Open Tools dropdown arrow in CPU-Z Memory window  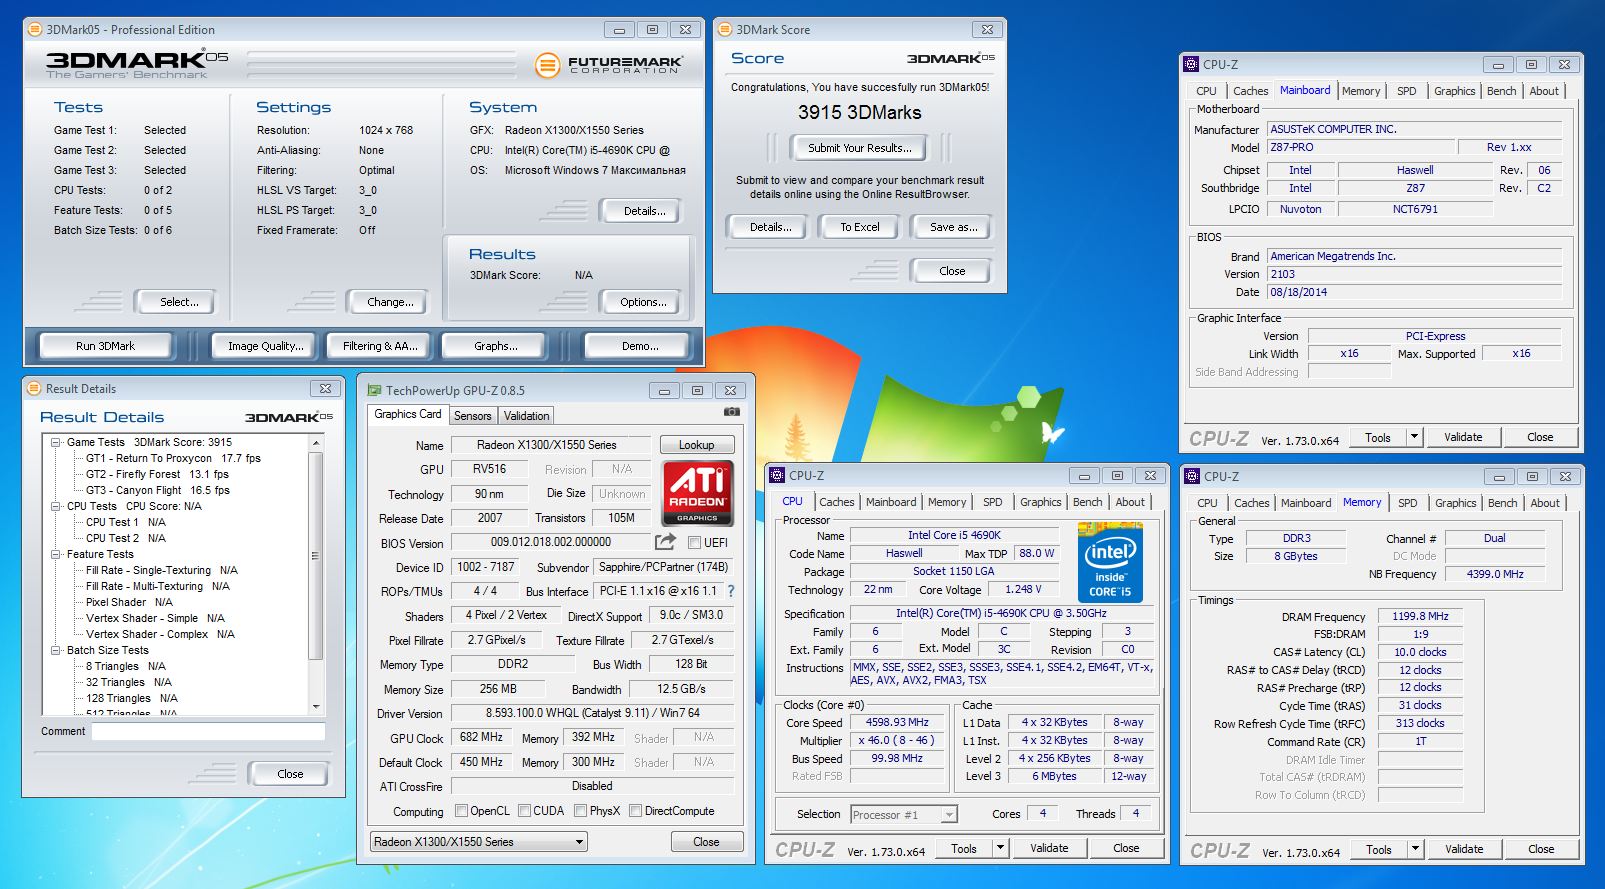pos(1415,849)
